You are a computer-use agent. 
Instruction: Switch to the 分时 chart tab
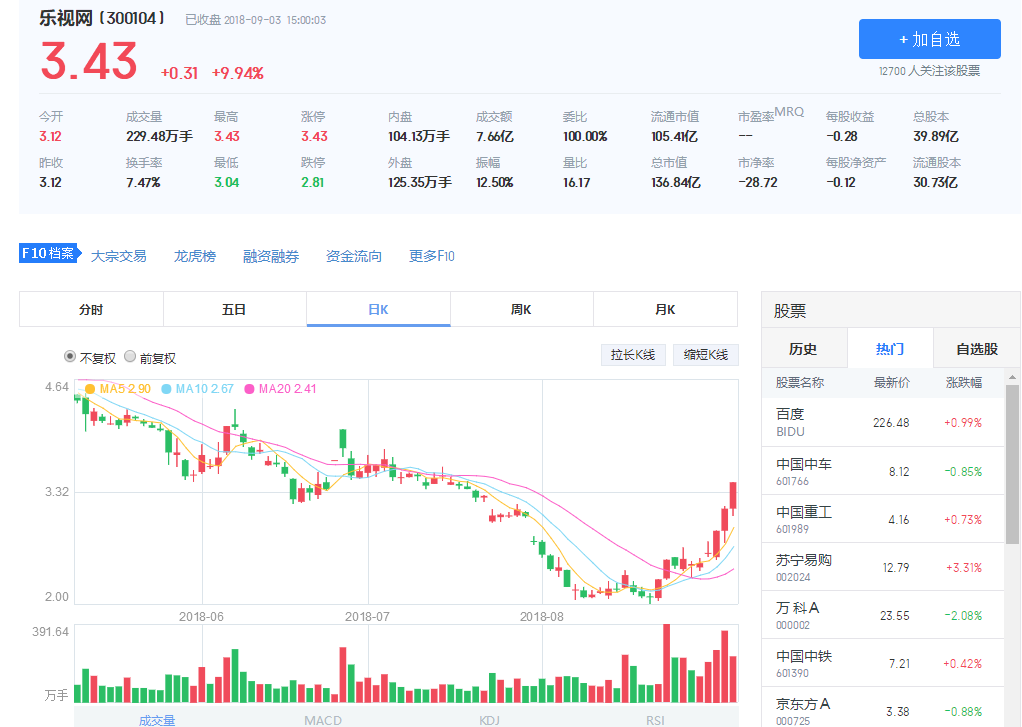pyautogui.click(x=91, y=309)
